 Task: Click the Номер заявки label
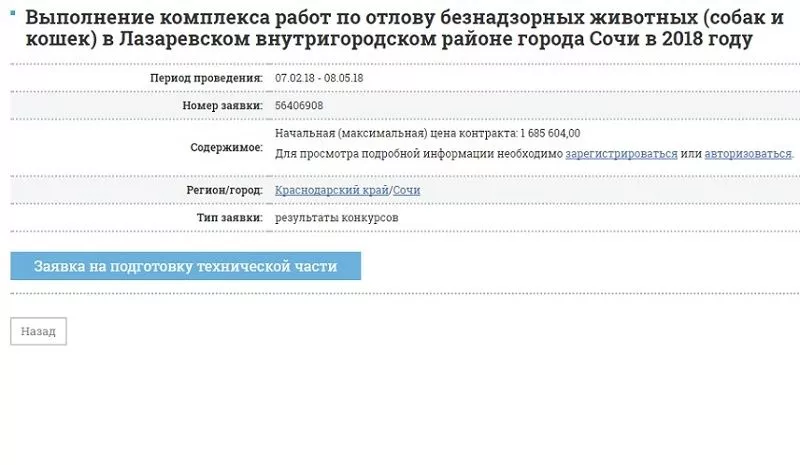point(222,105)
